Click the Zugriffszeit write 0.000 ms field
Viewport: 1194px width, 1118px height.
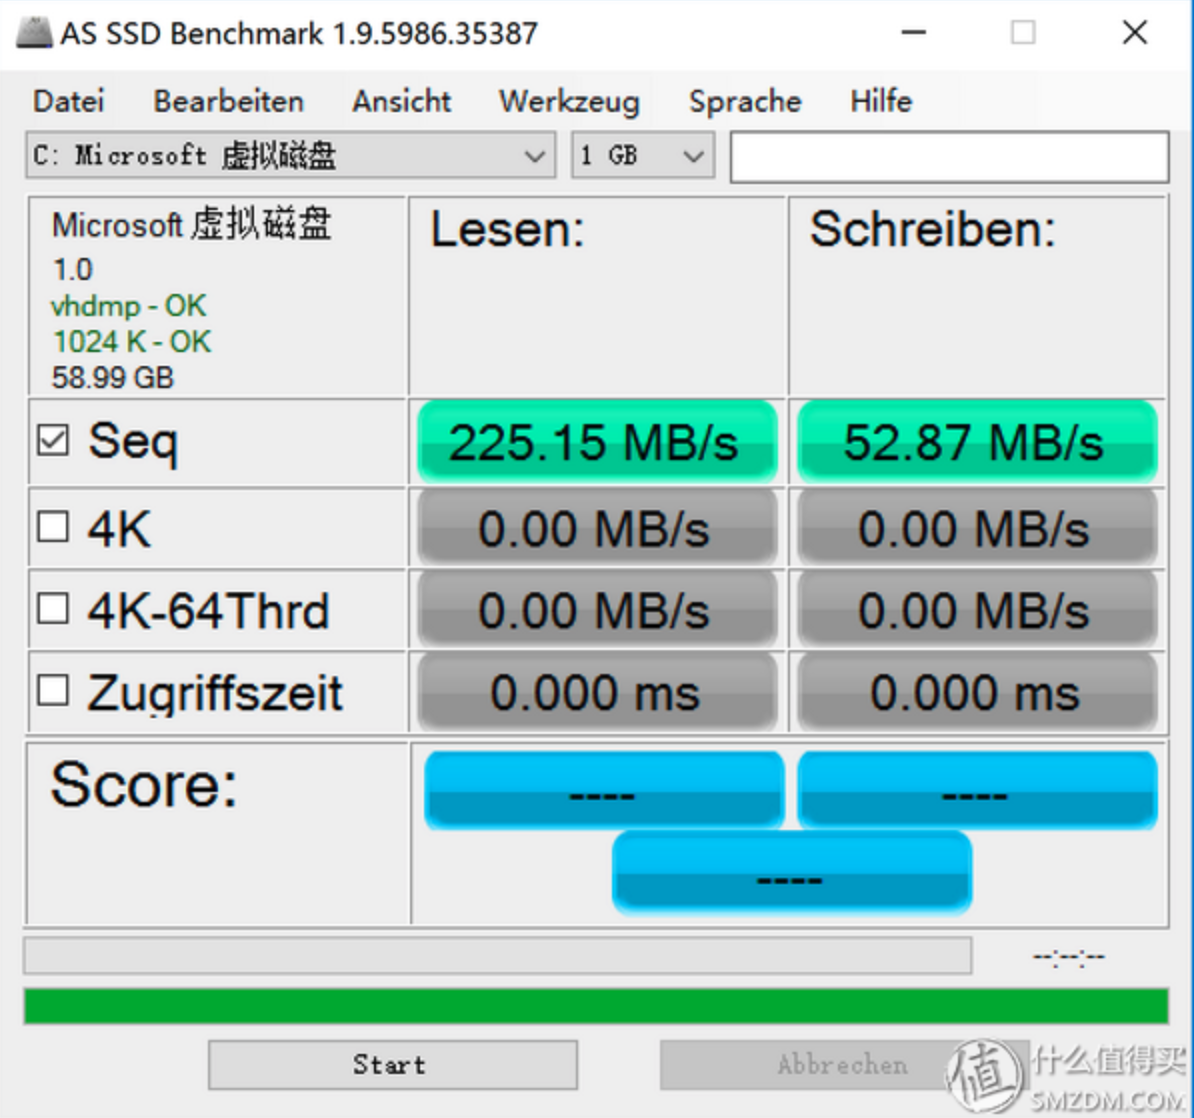click(x=977, y=693)
